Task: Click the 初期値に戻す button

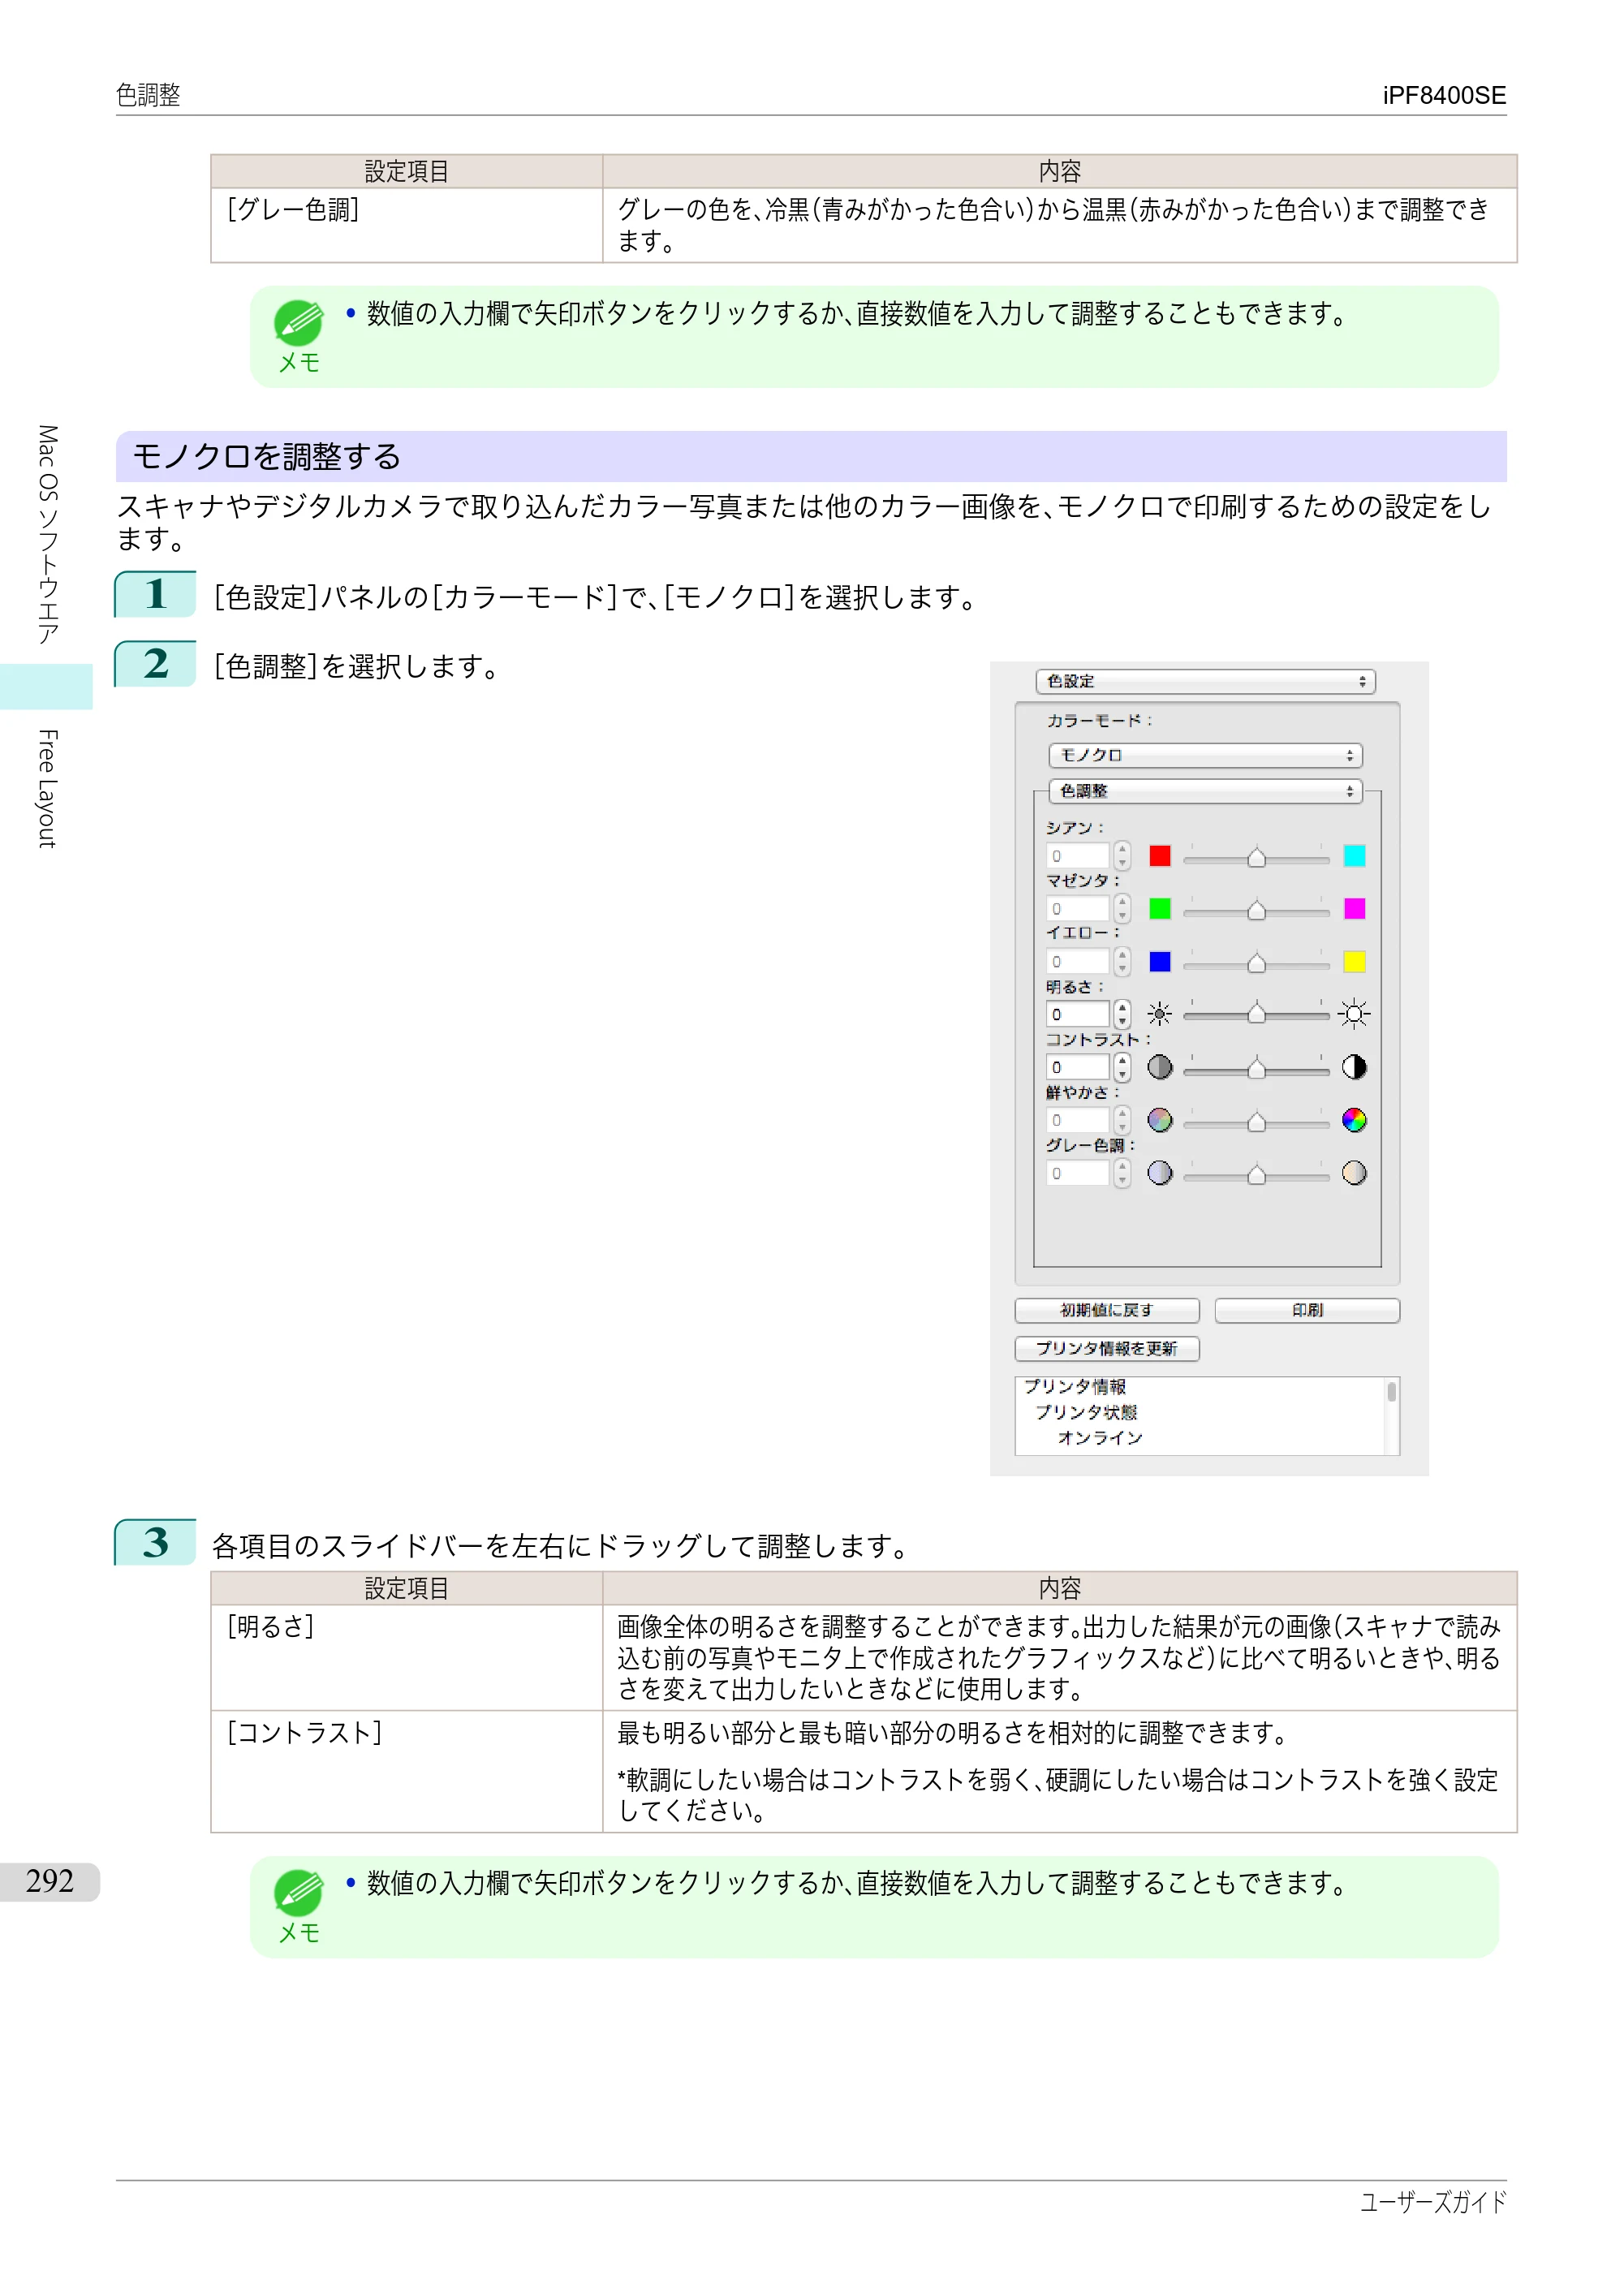Action: pos(1107,1311)
